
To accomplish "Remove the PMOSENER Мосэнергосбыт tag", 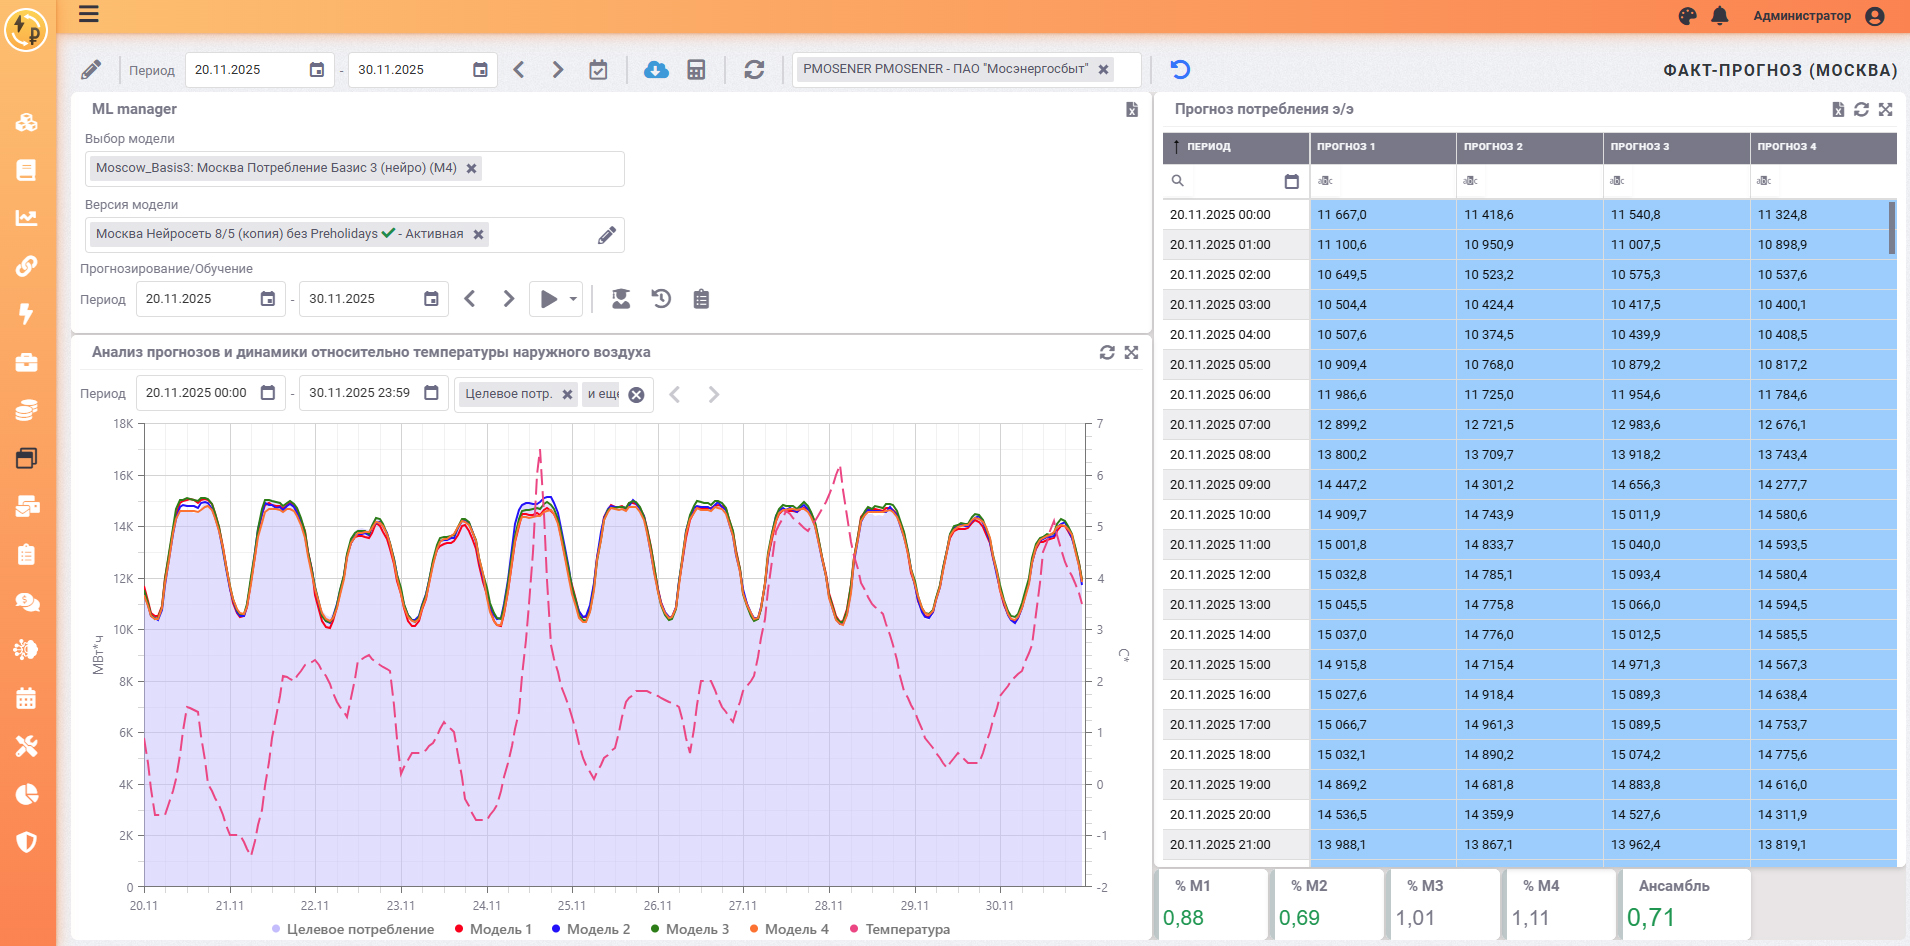I will [1103, 69].
